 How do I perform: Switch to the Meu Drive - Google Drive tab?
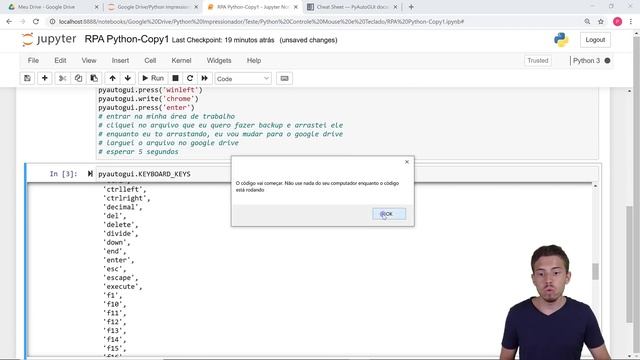(47, 7)
